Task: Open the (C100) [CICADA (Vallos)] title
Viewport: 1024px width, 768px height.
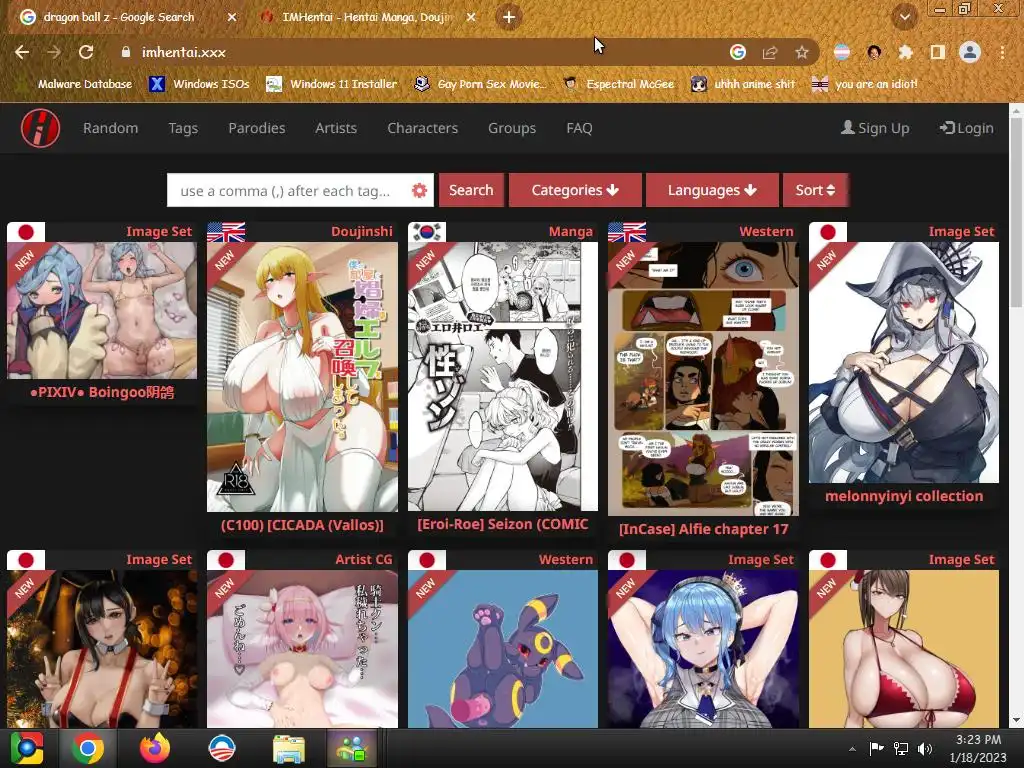Action: point(302,525)
